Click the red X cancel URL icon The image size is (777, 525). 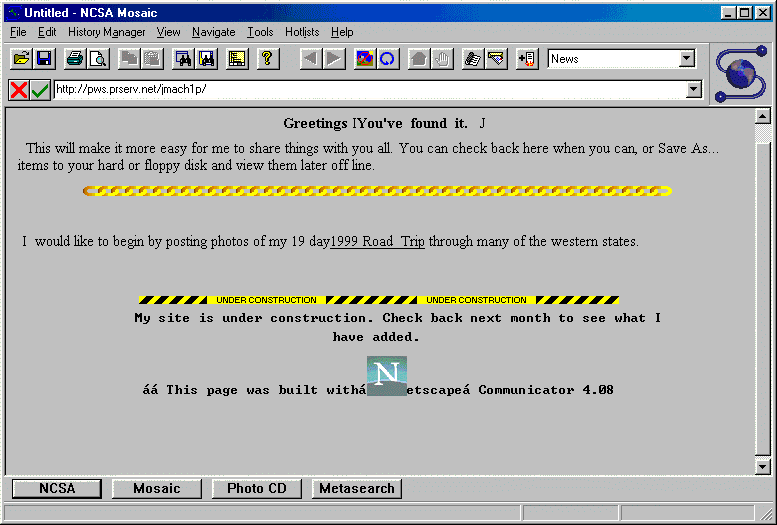click(x=19, y=90)
